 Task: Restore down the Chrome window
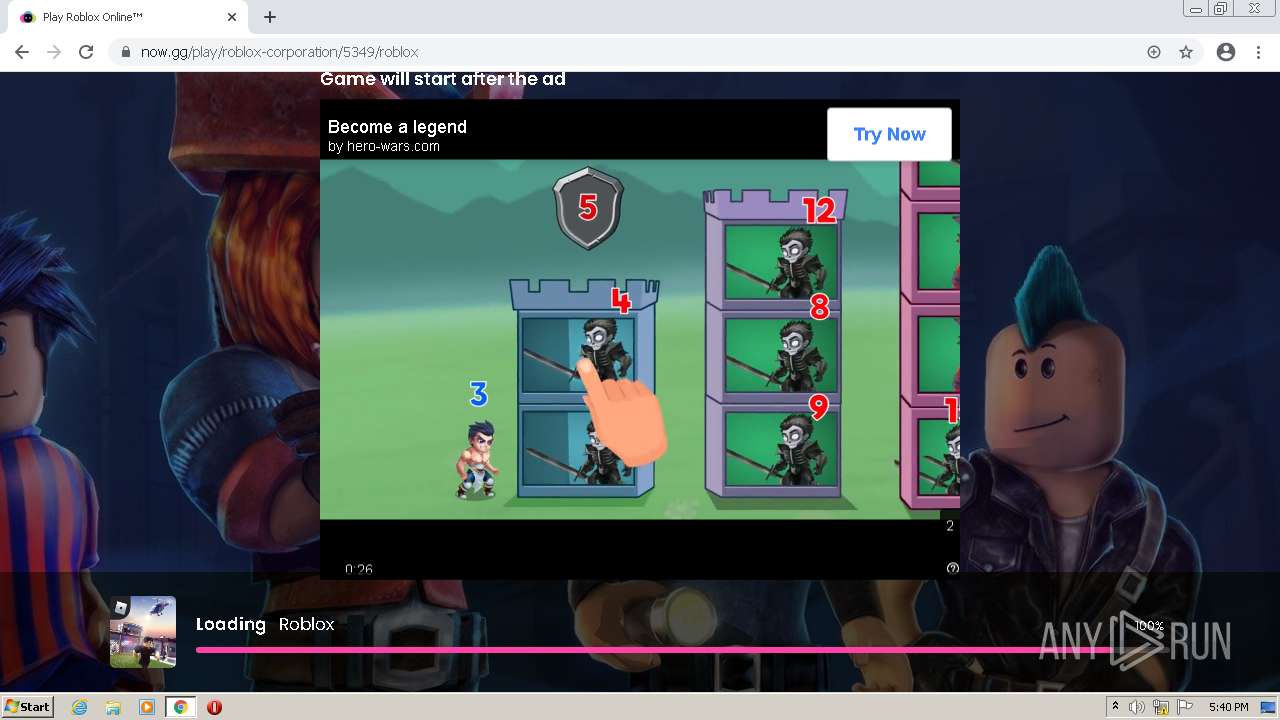pyautogui.click(x=1221, y=9)
